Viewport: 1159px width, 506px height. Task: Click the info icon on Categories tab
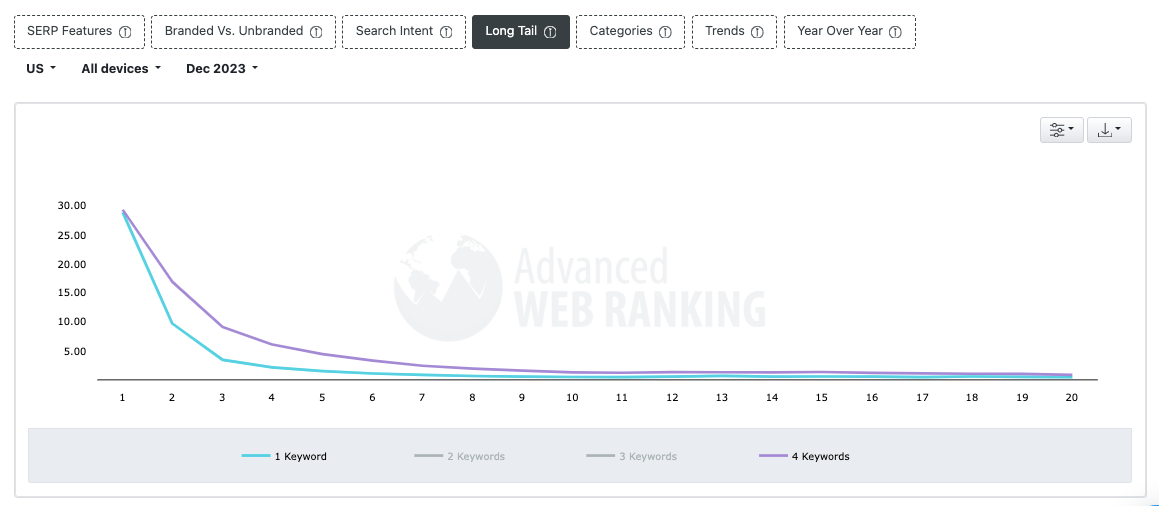(665, 32)
